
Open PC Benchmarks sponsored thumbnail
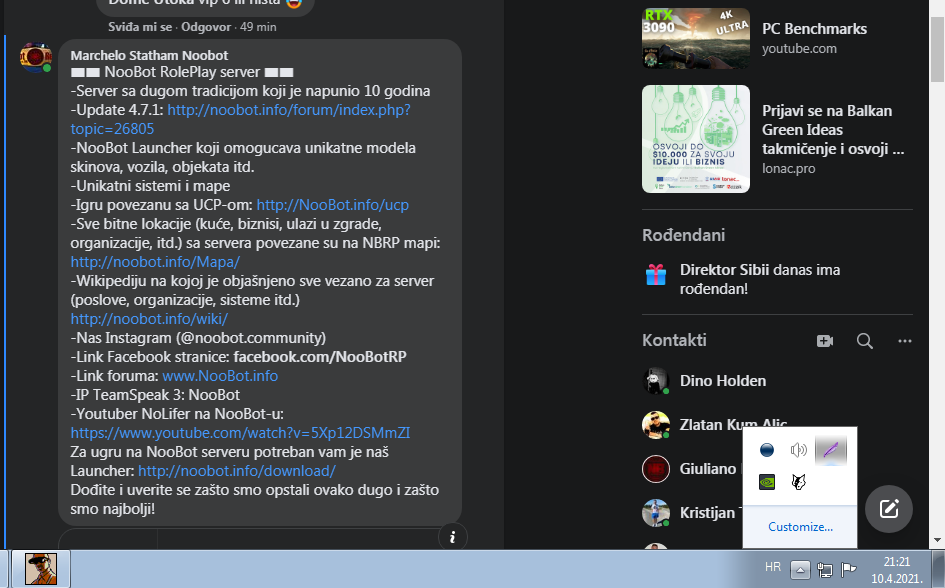pyautogui.click(x=696, y=38)
